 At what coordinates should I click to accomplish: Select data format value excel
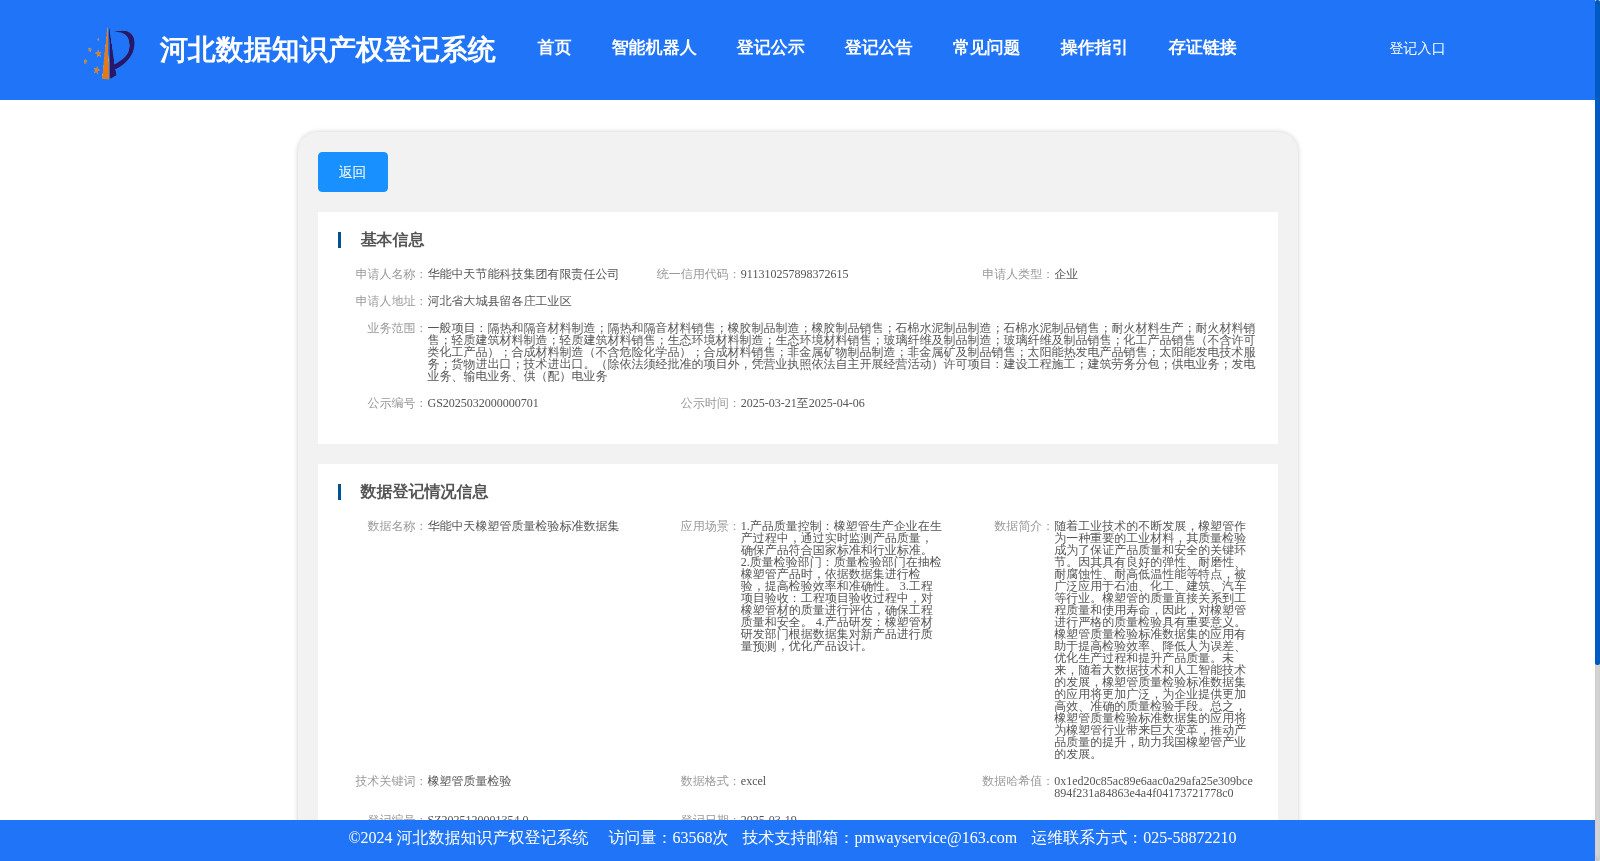[x=753, y=781]
